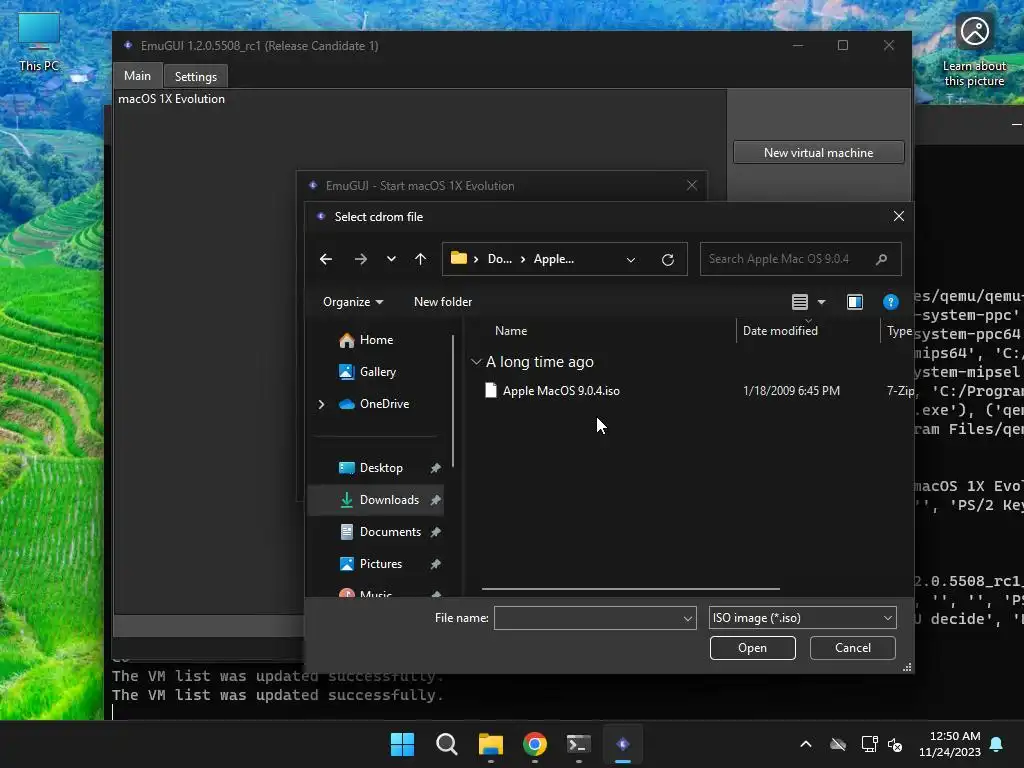Click the navigation pane vertical scrollbar

pos(453,401)
